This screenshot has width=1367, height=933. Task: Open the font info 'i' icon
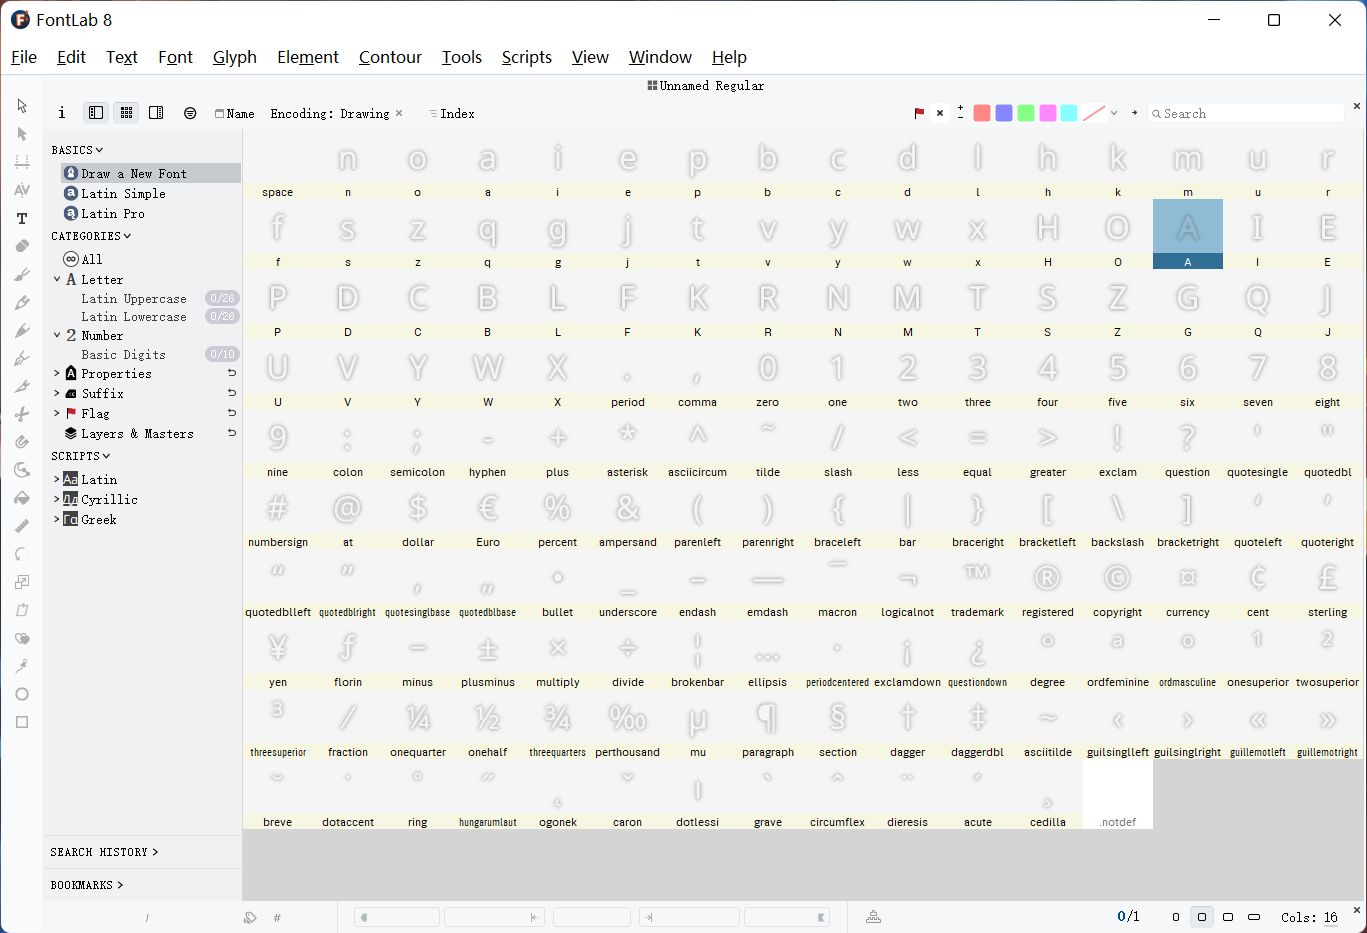pyautogui.click(x=62, y=113)
